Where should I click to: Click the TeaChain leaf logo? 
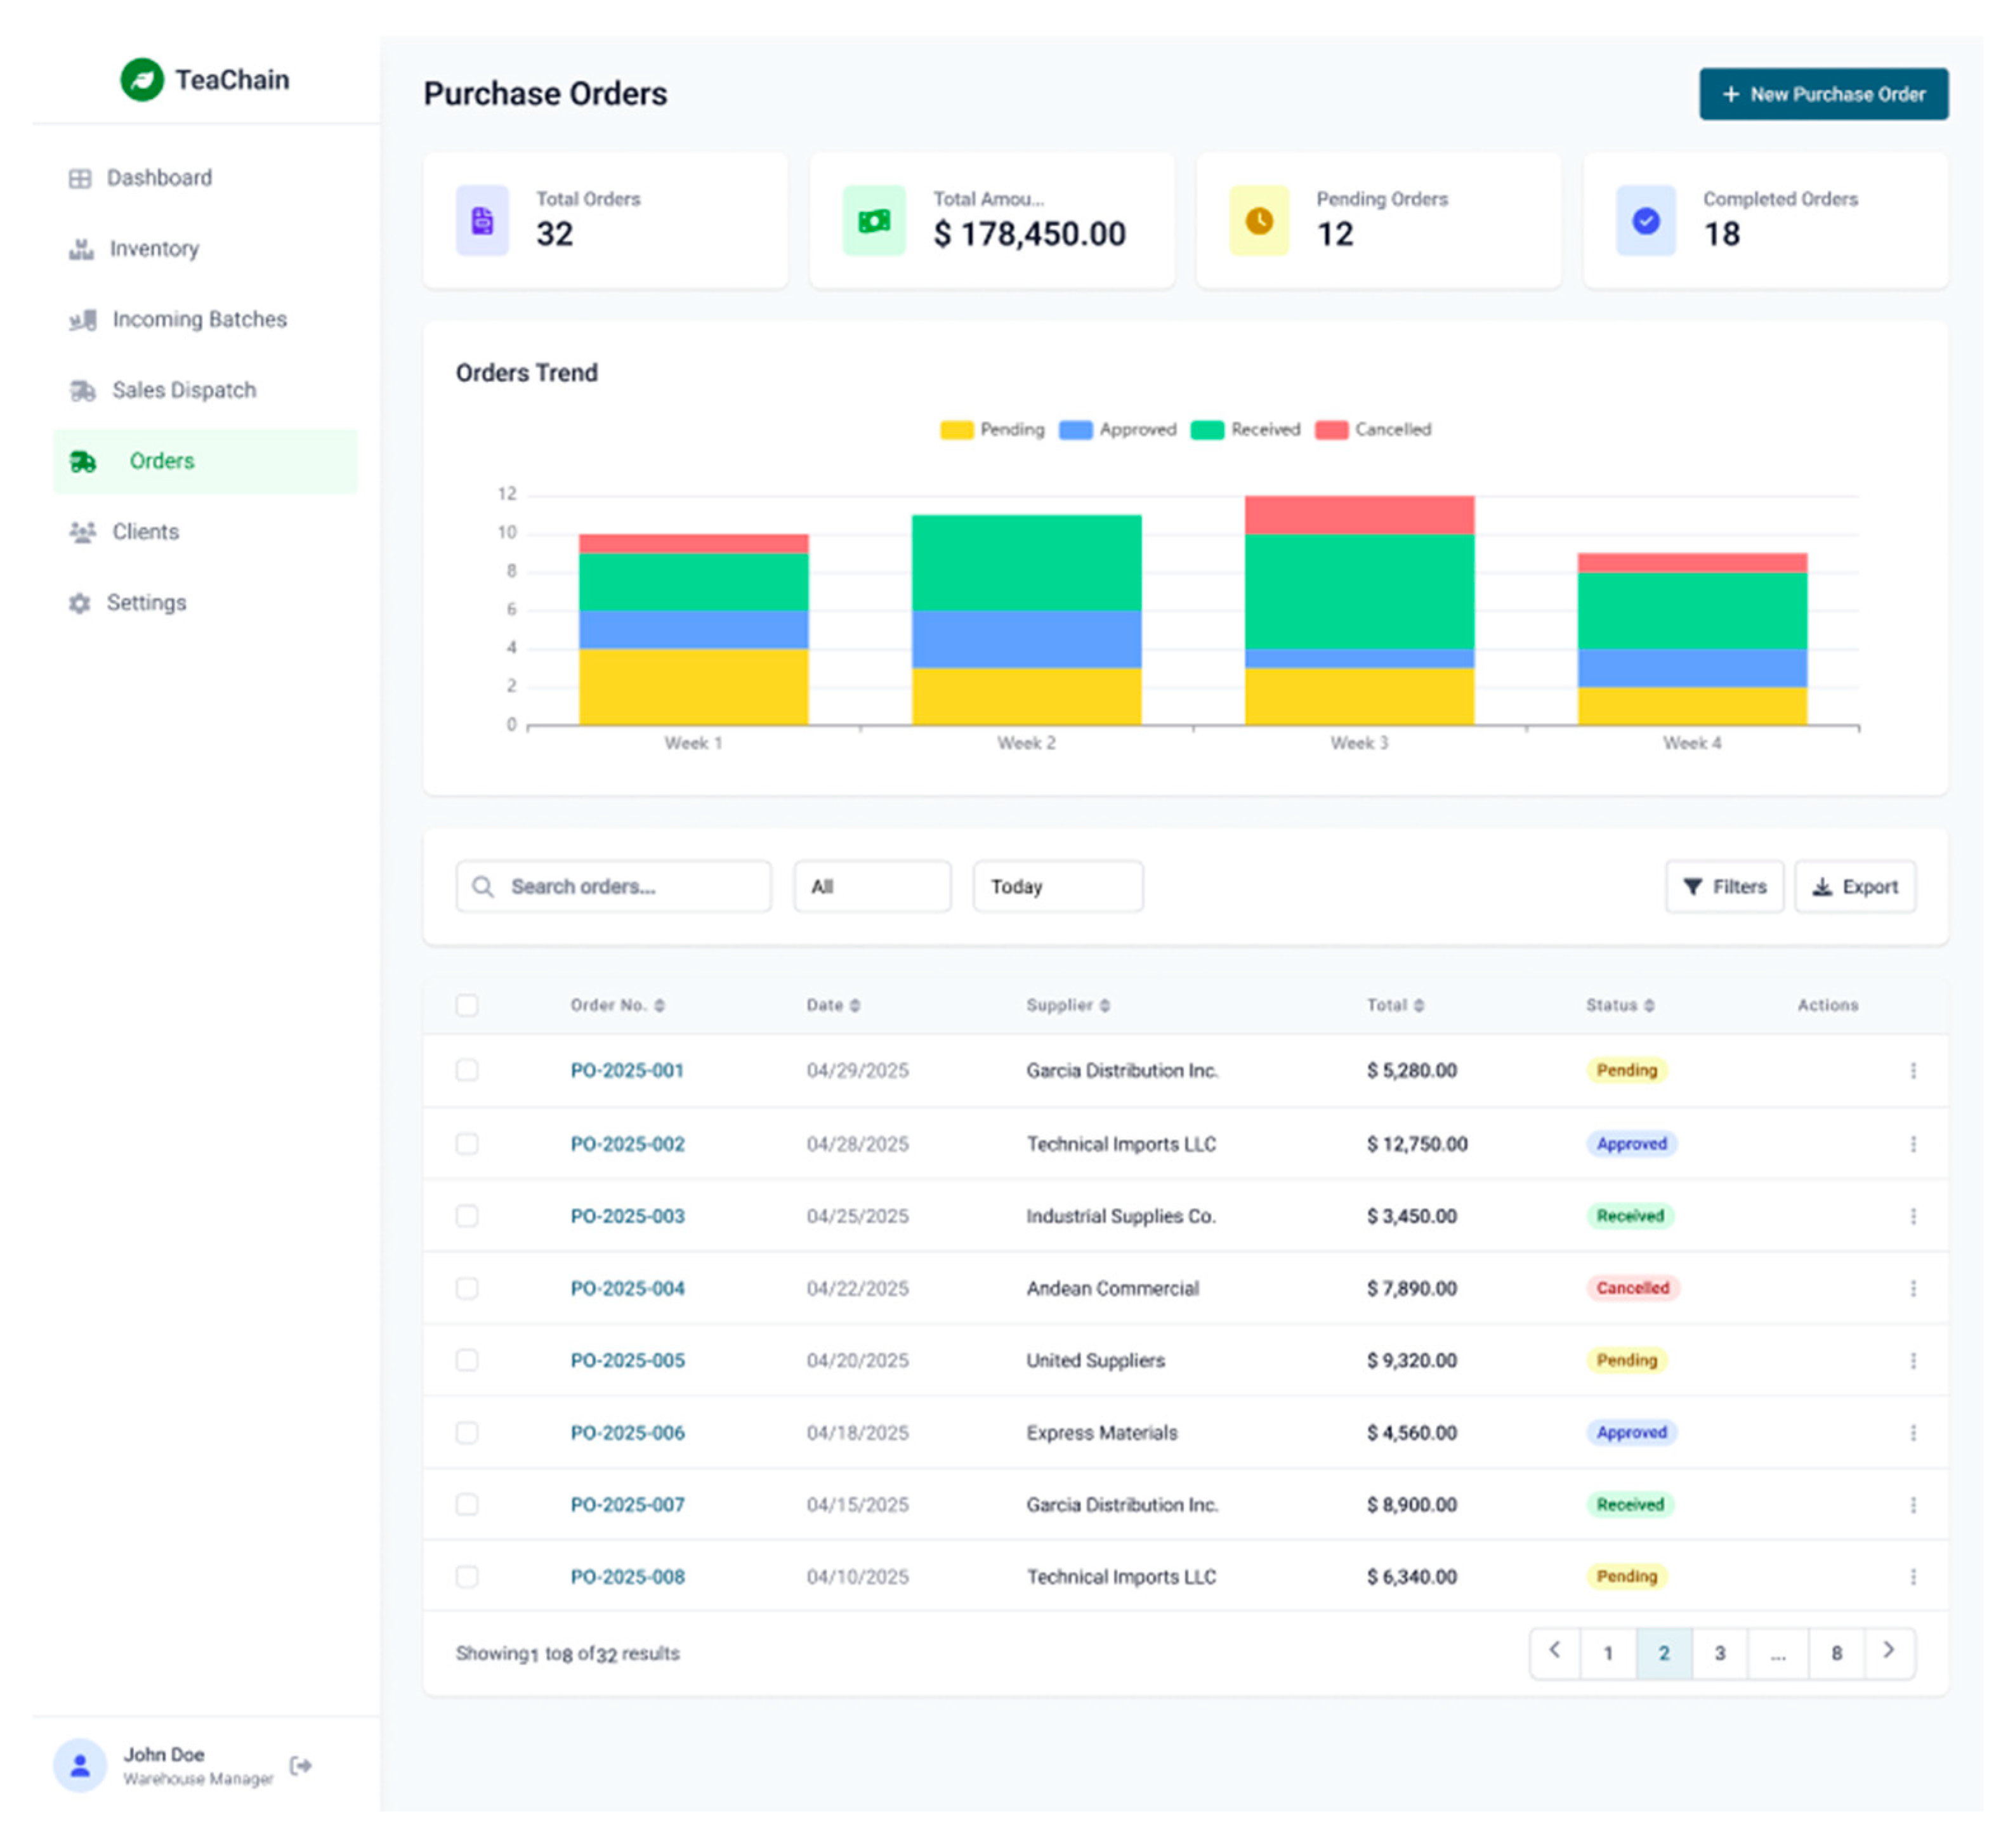tap(142, 80)
